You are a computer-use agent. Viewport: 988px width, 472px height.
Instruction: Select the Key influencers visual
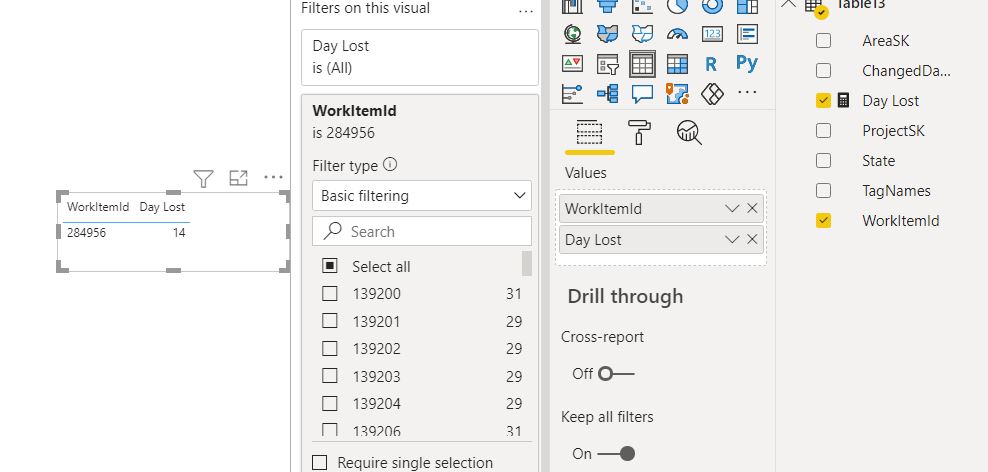pyautogui.click(x=572, y=94)
